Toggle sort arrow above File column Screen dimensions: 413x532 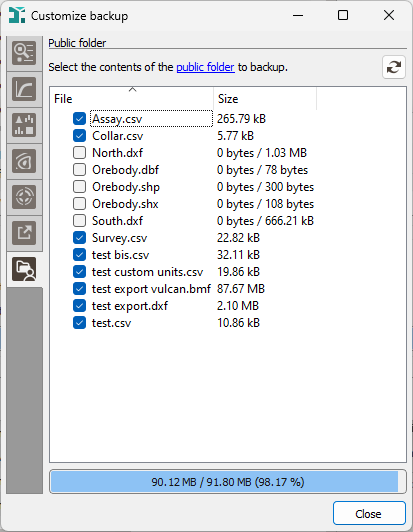[x=132, y=90]
